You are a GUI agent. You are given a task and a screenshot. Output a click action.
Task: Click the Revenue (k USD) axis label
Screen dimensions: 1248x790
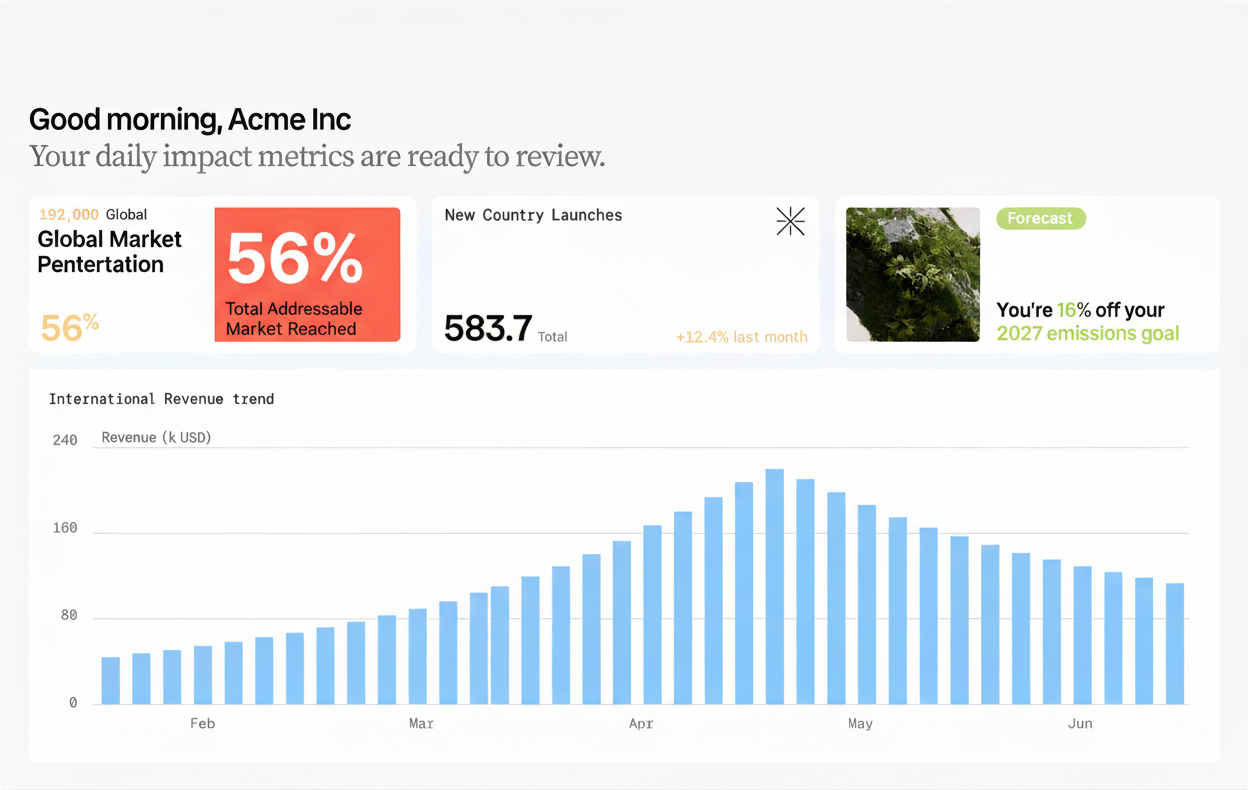pyautogui.click(x=156, y=437)
